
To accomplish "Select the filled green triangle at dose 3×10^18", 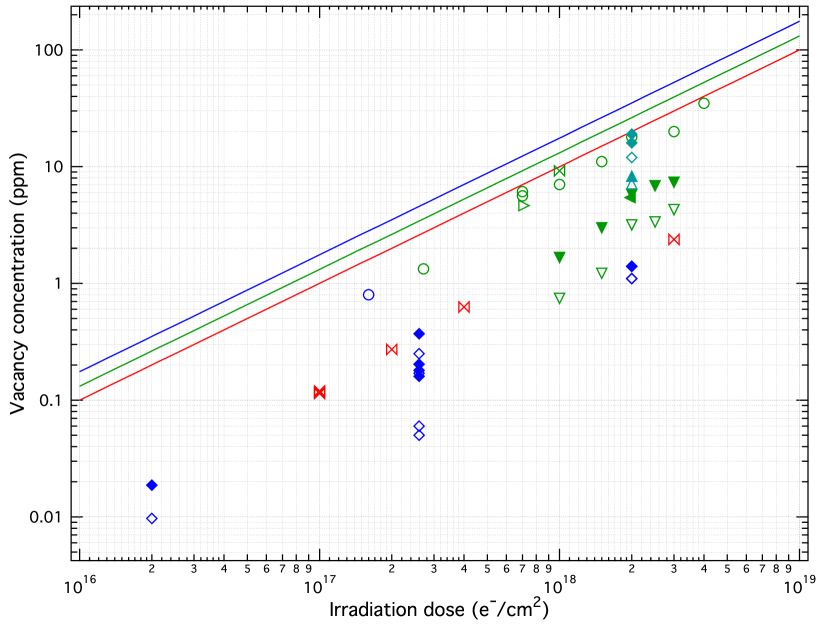I will pos(674,182).
